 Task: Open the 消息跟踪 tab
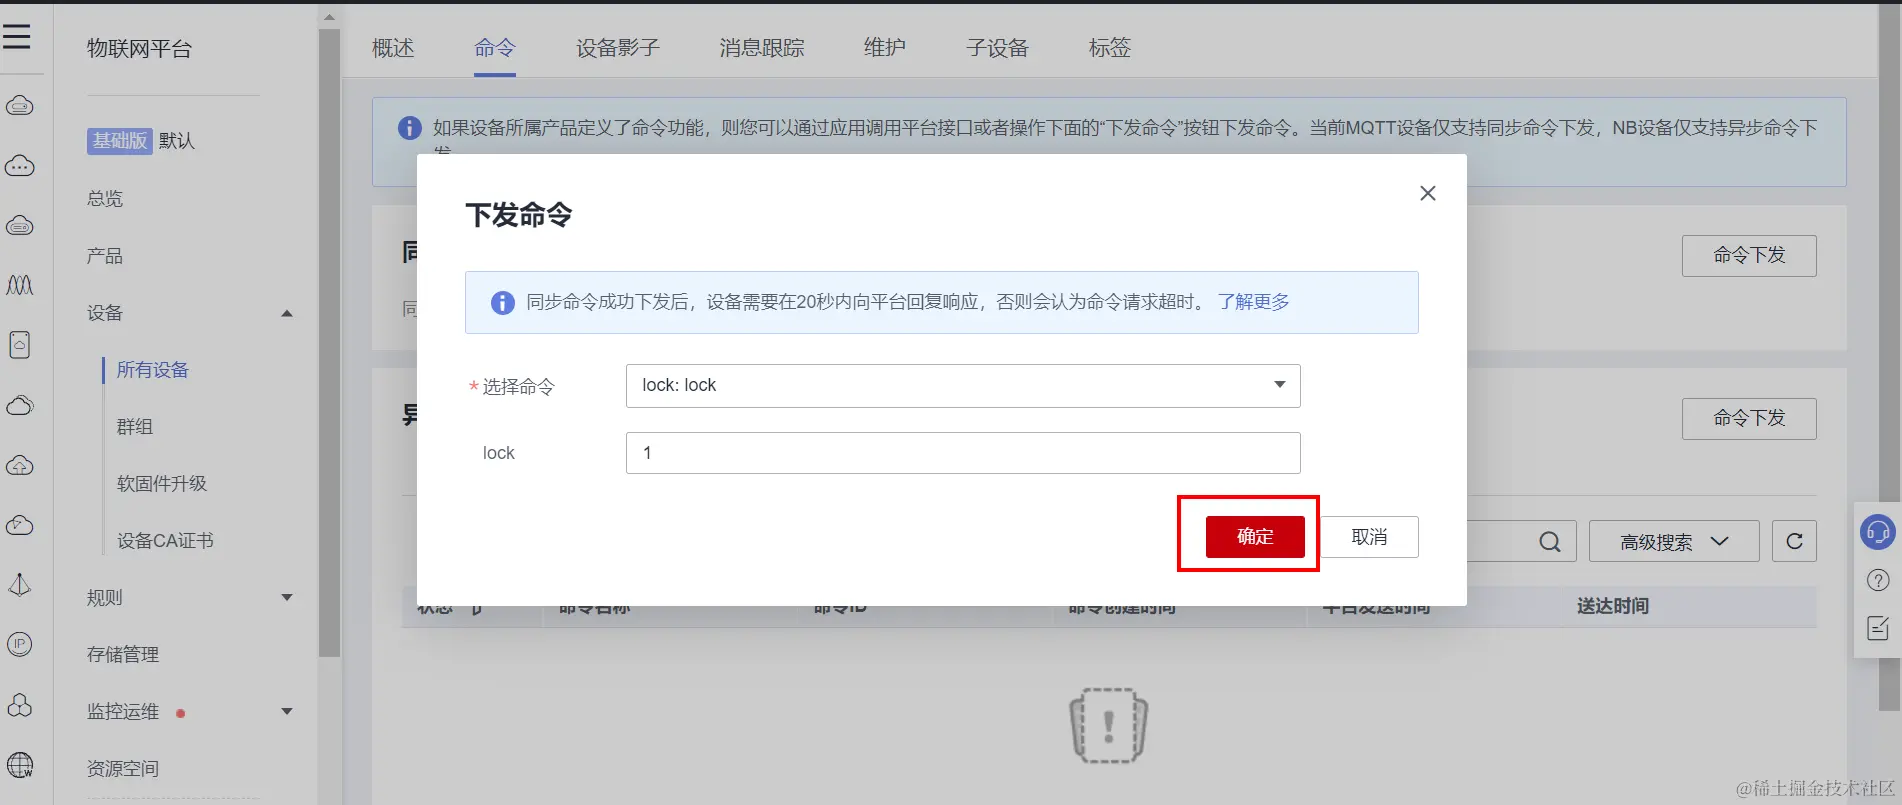pyautogui.click(x=762, y=48)
